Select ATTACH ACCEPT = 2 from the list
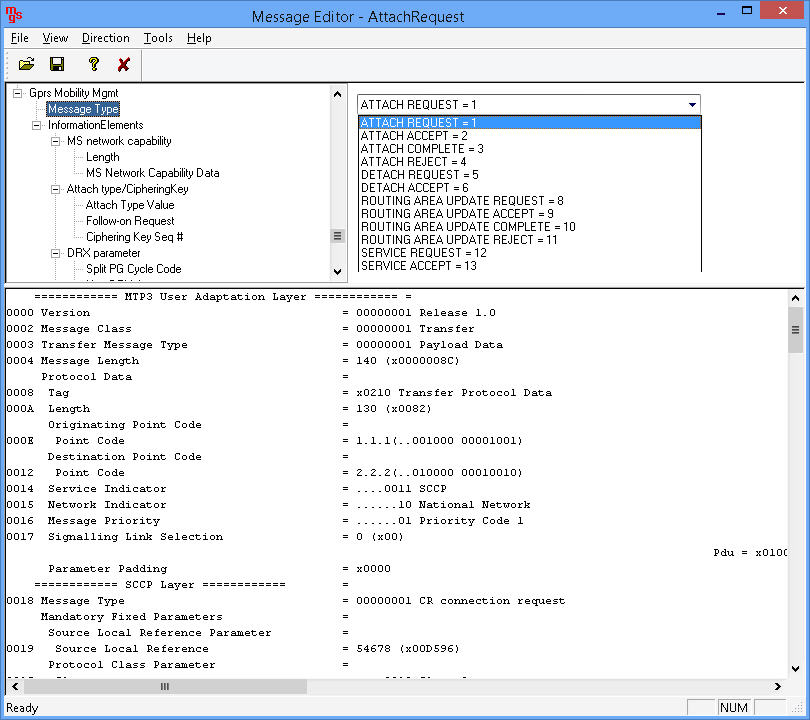This screenshot has width=810, height=720. click(416, 135)
